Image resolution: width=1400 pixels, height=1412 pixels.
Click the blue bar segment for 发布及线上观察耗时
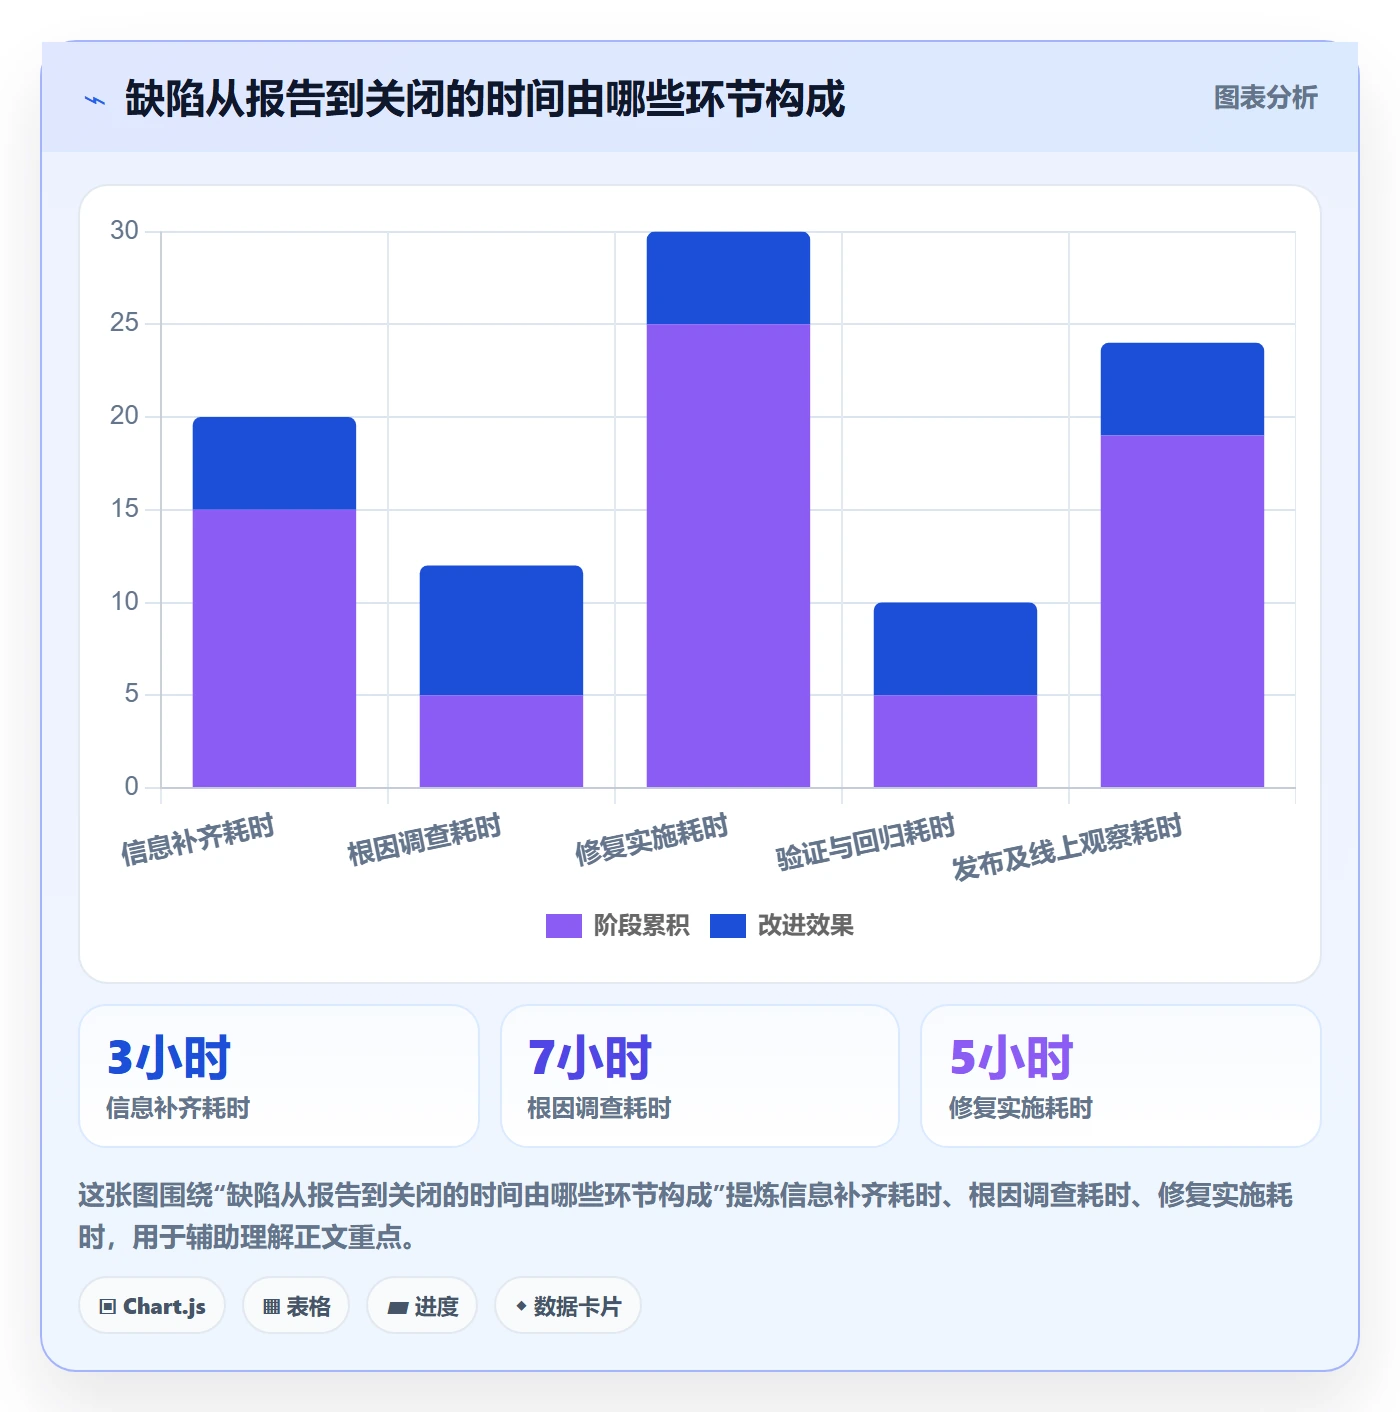1182,389
